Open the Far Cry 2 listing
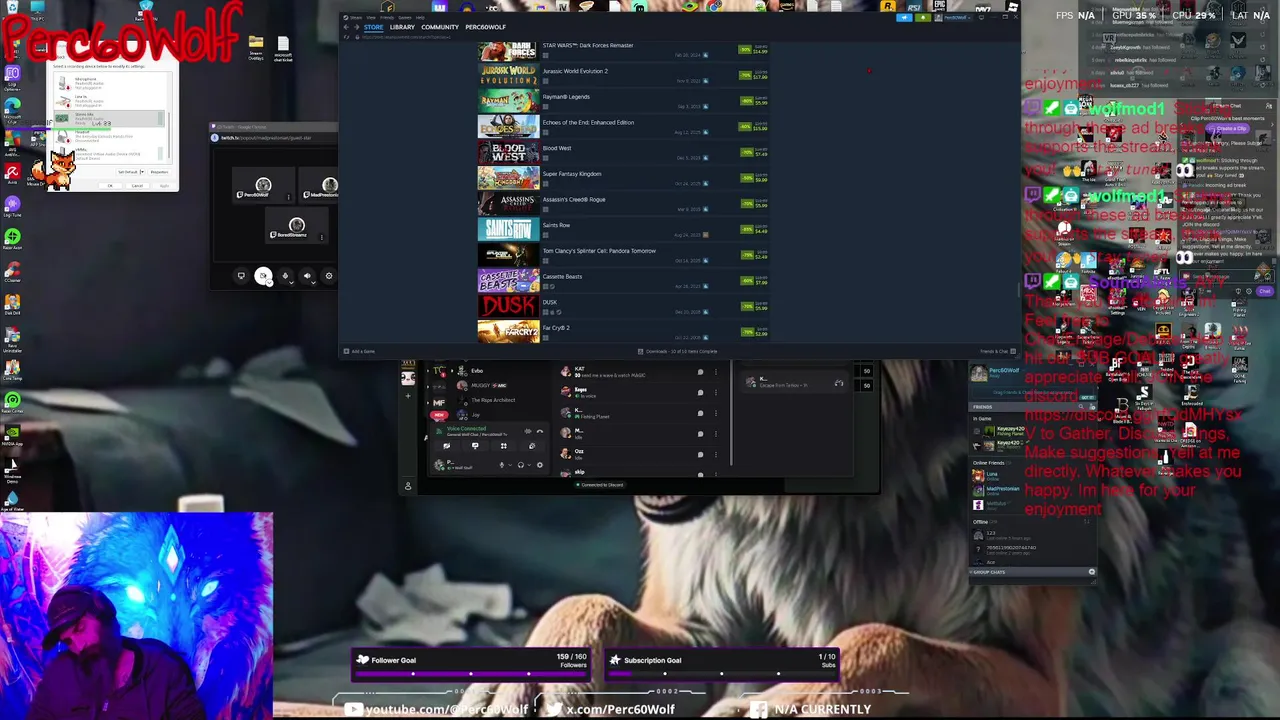The height and width of the screenshot is (720, 1280). [x=625, y=331]
